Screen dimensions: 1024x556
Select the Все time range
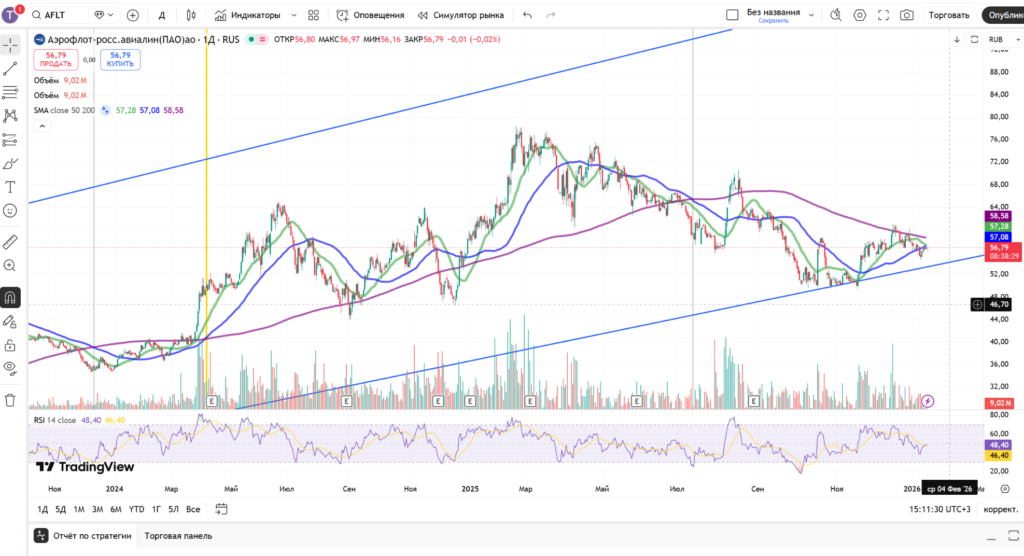tap(193, 509)
